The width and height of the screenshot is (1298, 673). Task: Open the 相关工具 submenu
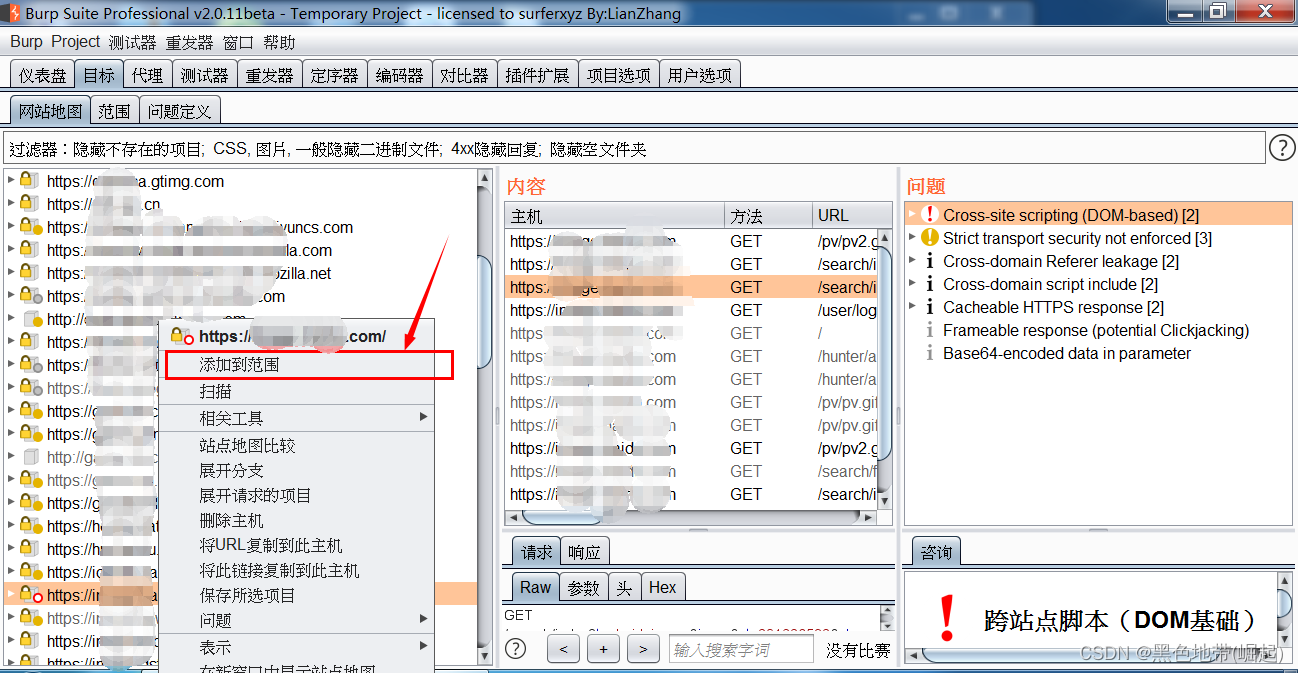click(297, 418)
